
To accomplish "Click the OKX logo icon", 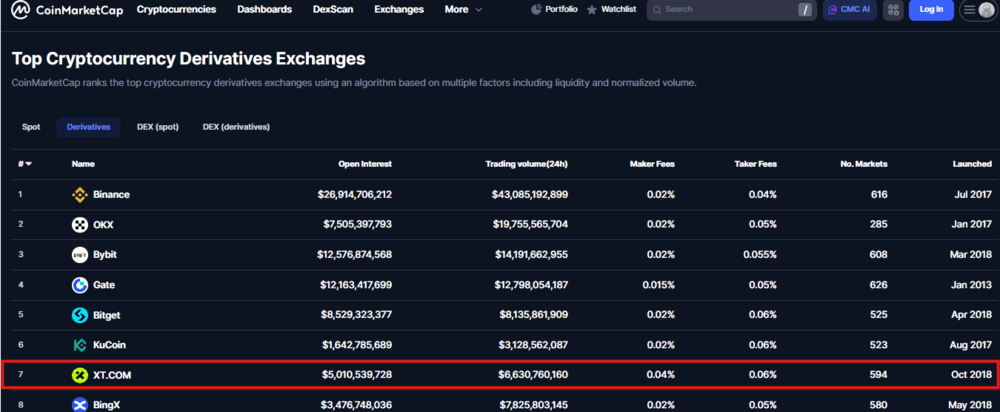I will (x=80, y=224).
